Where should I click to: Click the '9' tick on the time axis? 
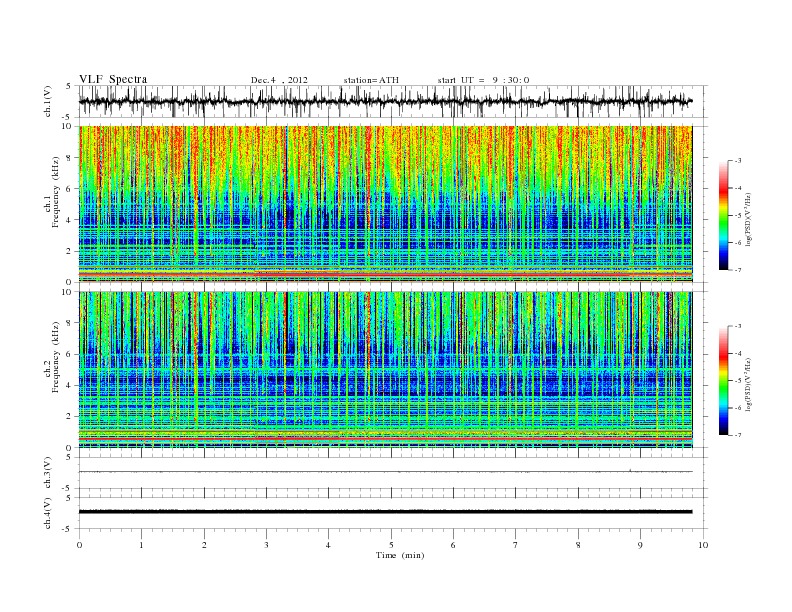640,545
